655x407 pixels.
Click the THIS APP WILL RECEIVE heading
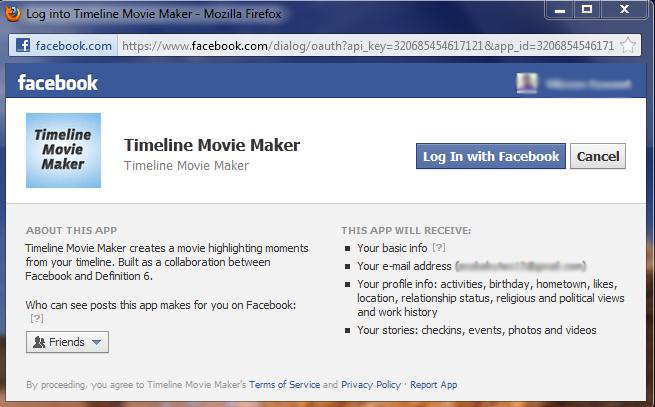tap(406, 231)
